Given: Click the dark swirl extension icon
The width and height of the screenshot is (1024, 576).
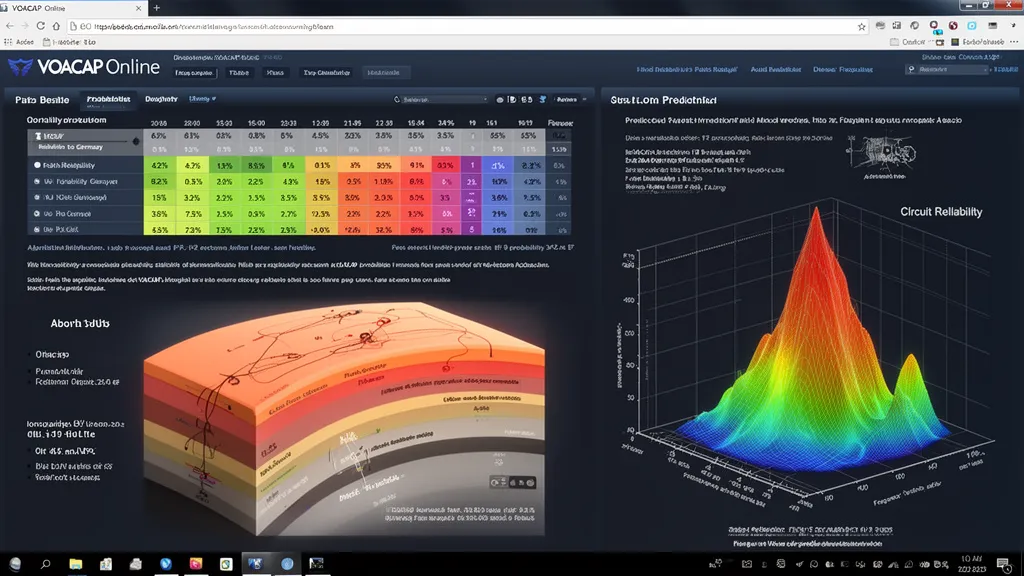Looking at the screenshot, I should click(914, 25).
